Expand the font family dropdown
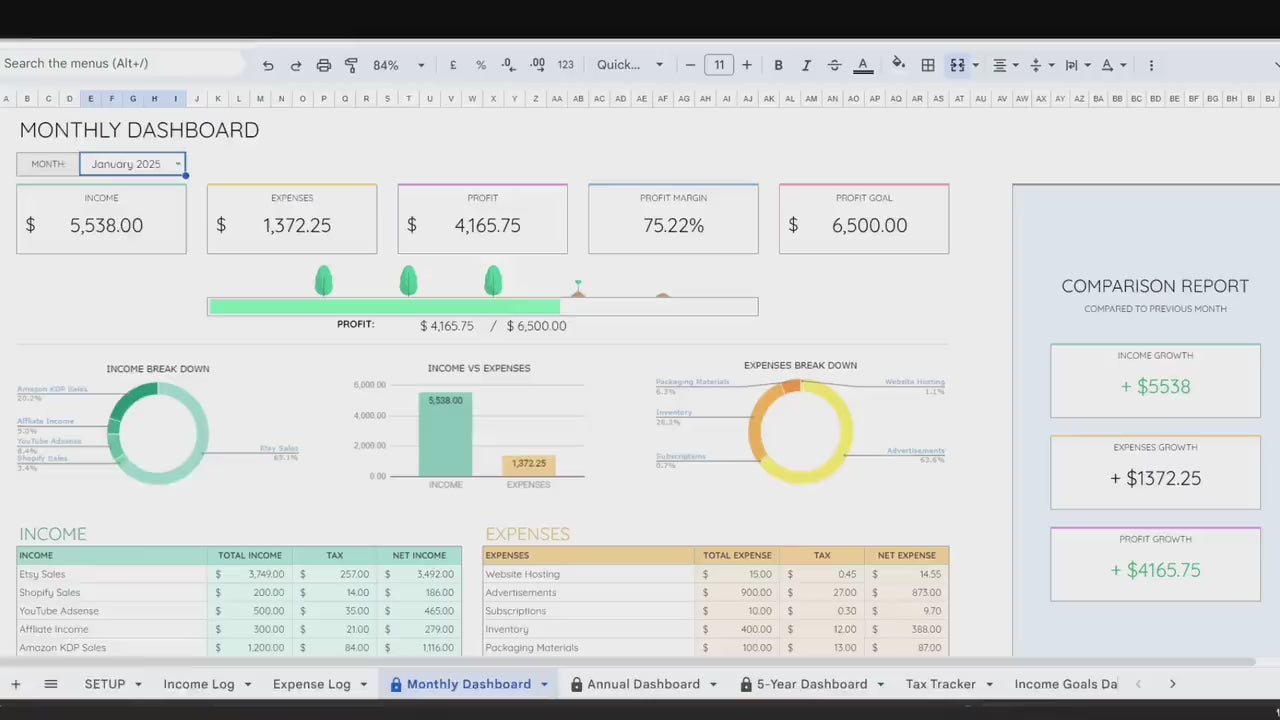1280x720 pixels. [x=630, y=65]
